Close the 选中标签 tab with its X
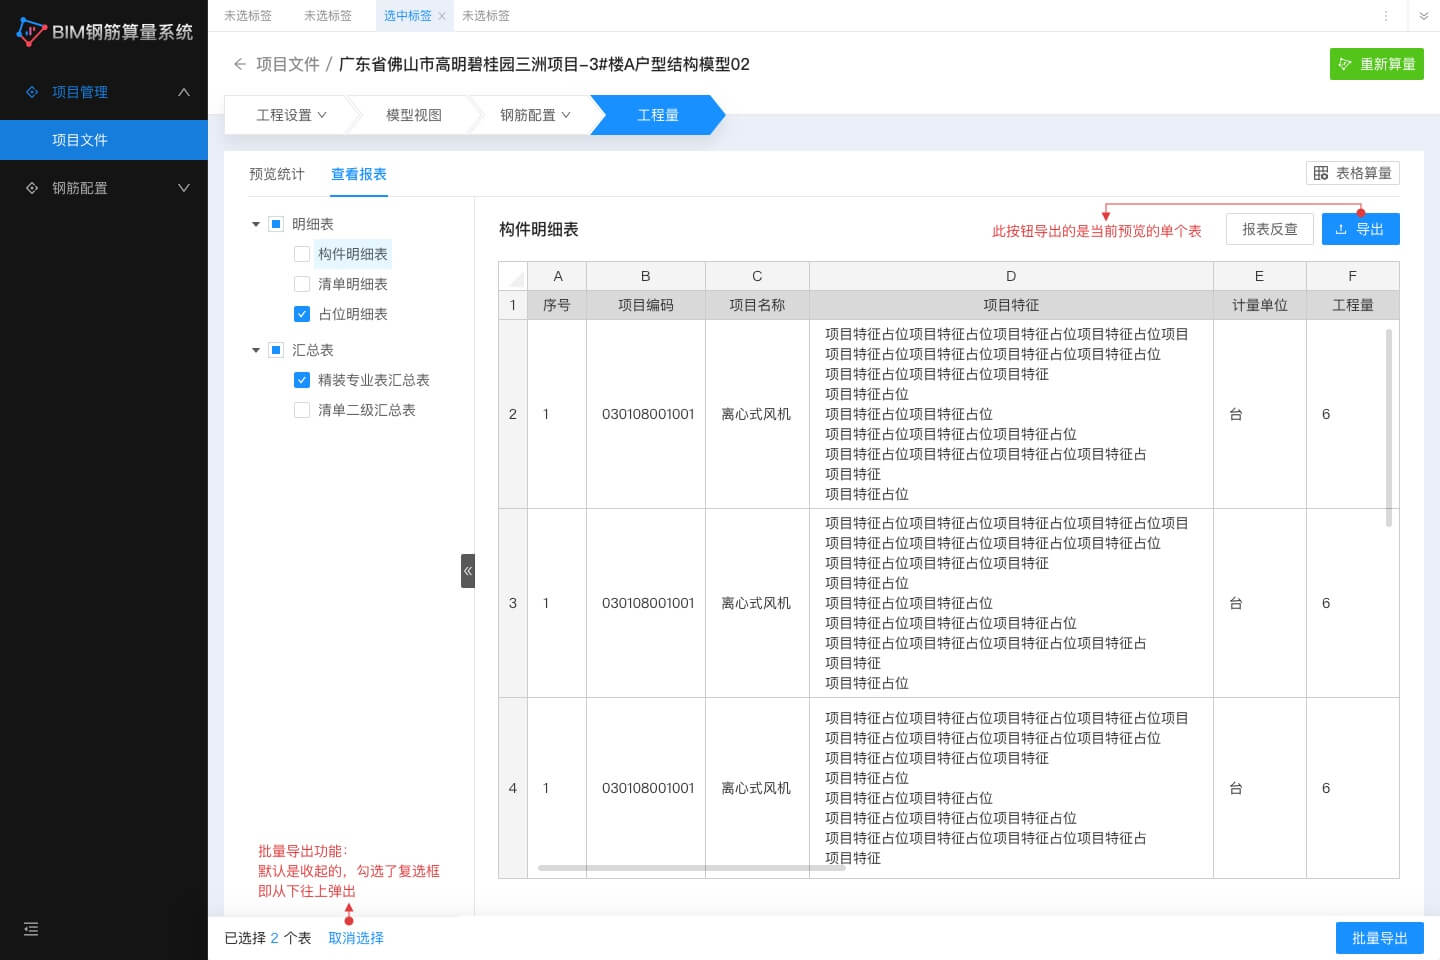The width and height of the screenshot is (1440, 960). click(442, 16)
